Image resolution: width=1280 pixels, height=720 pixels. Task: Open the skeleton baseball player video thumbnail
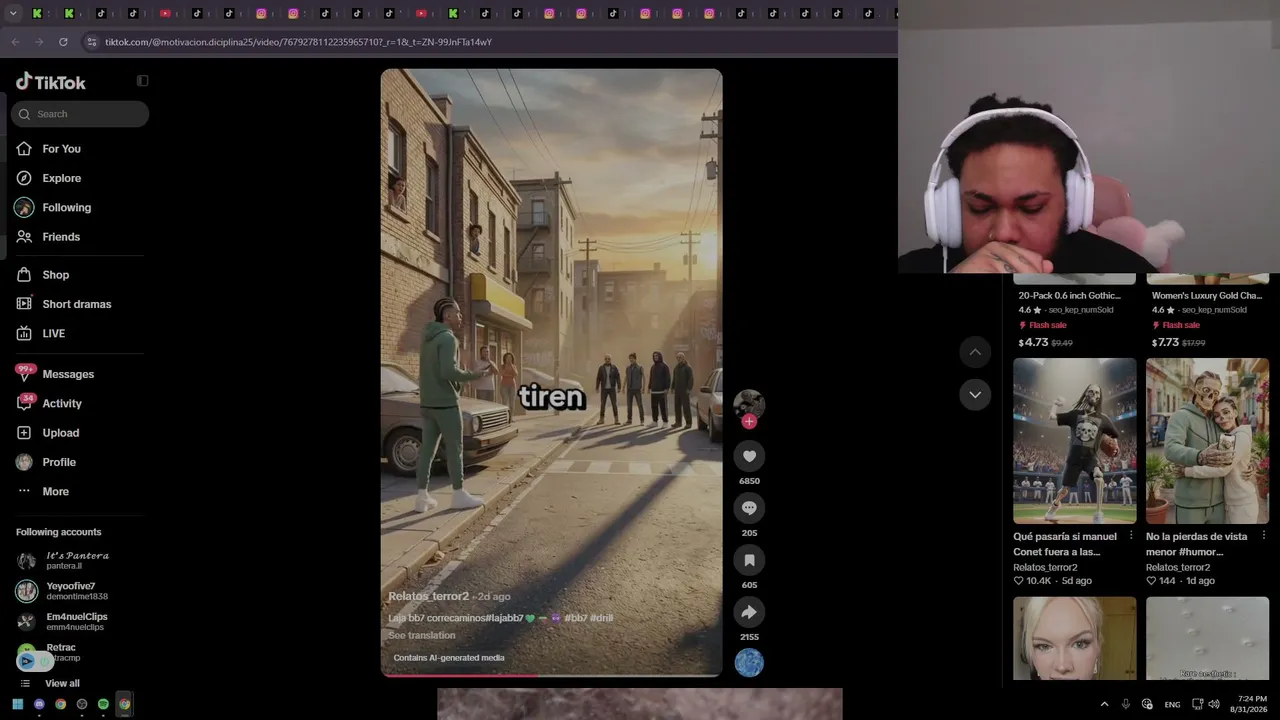point(1075,441)
